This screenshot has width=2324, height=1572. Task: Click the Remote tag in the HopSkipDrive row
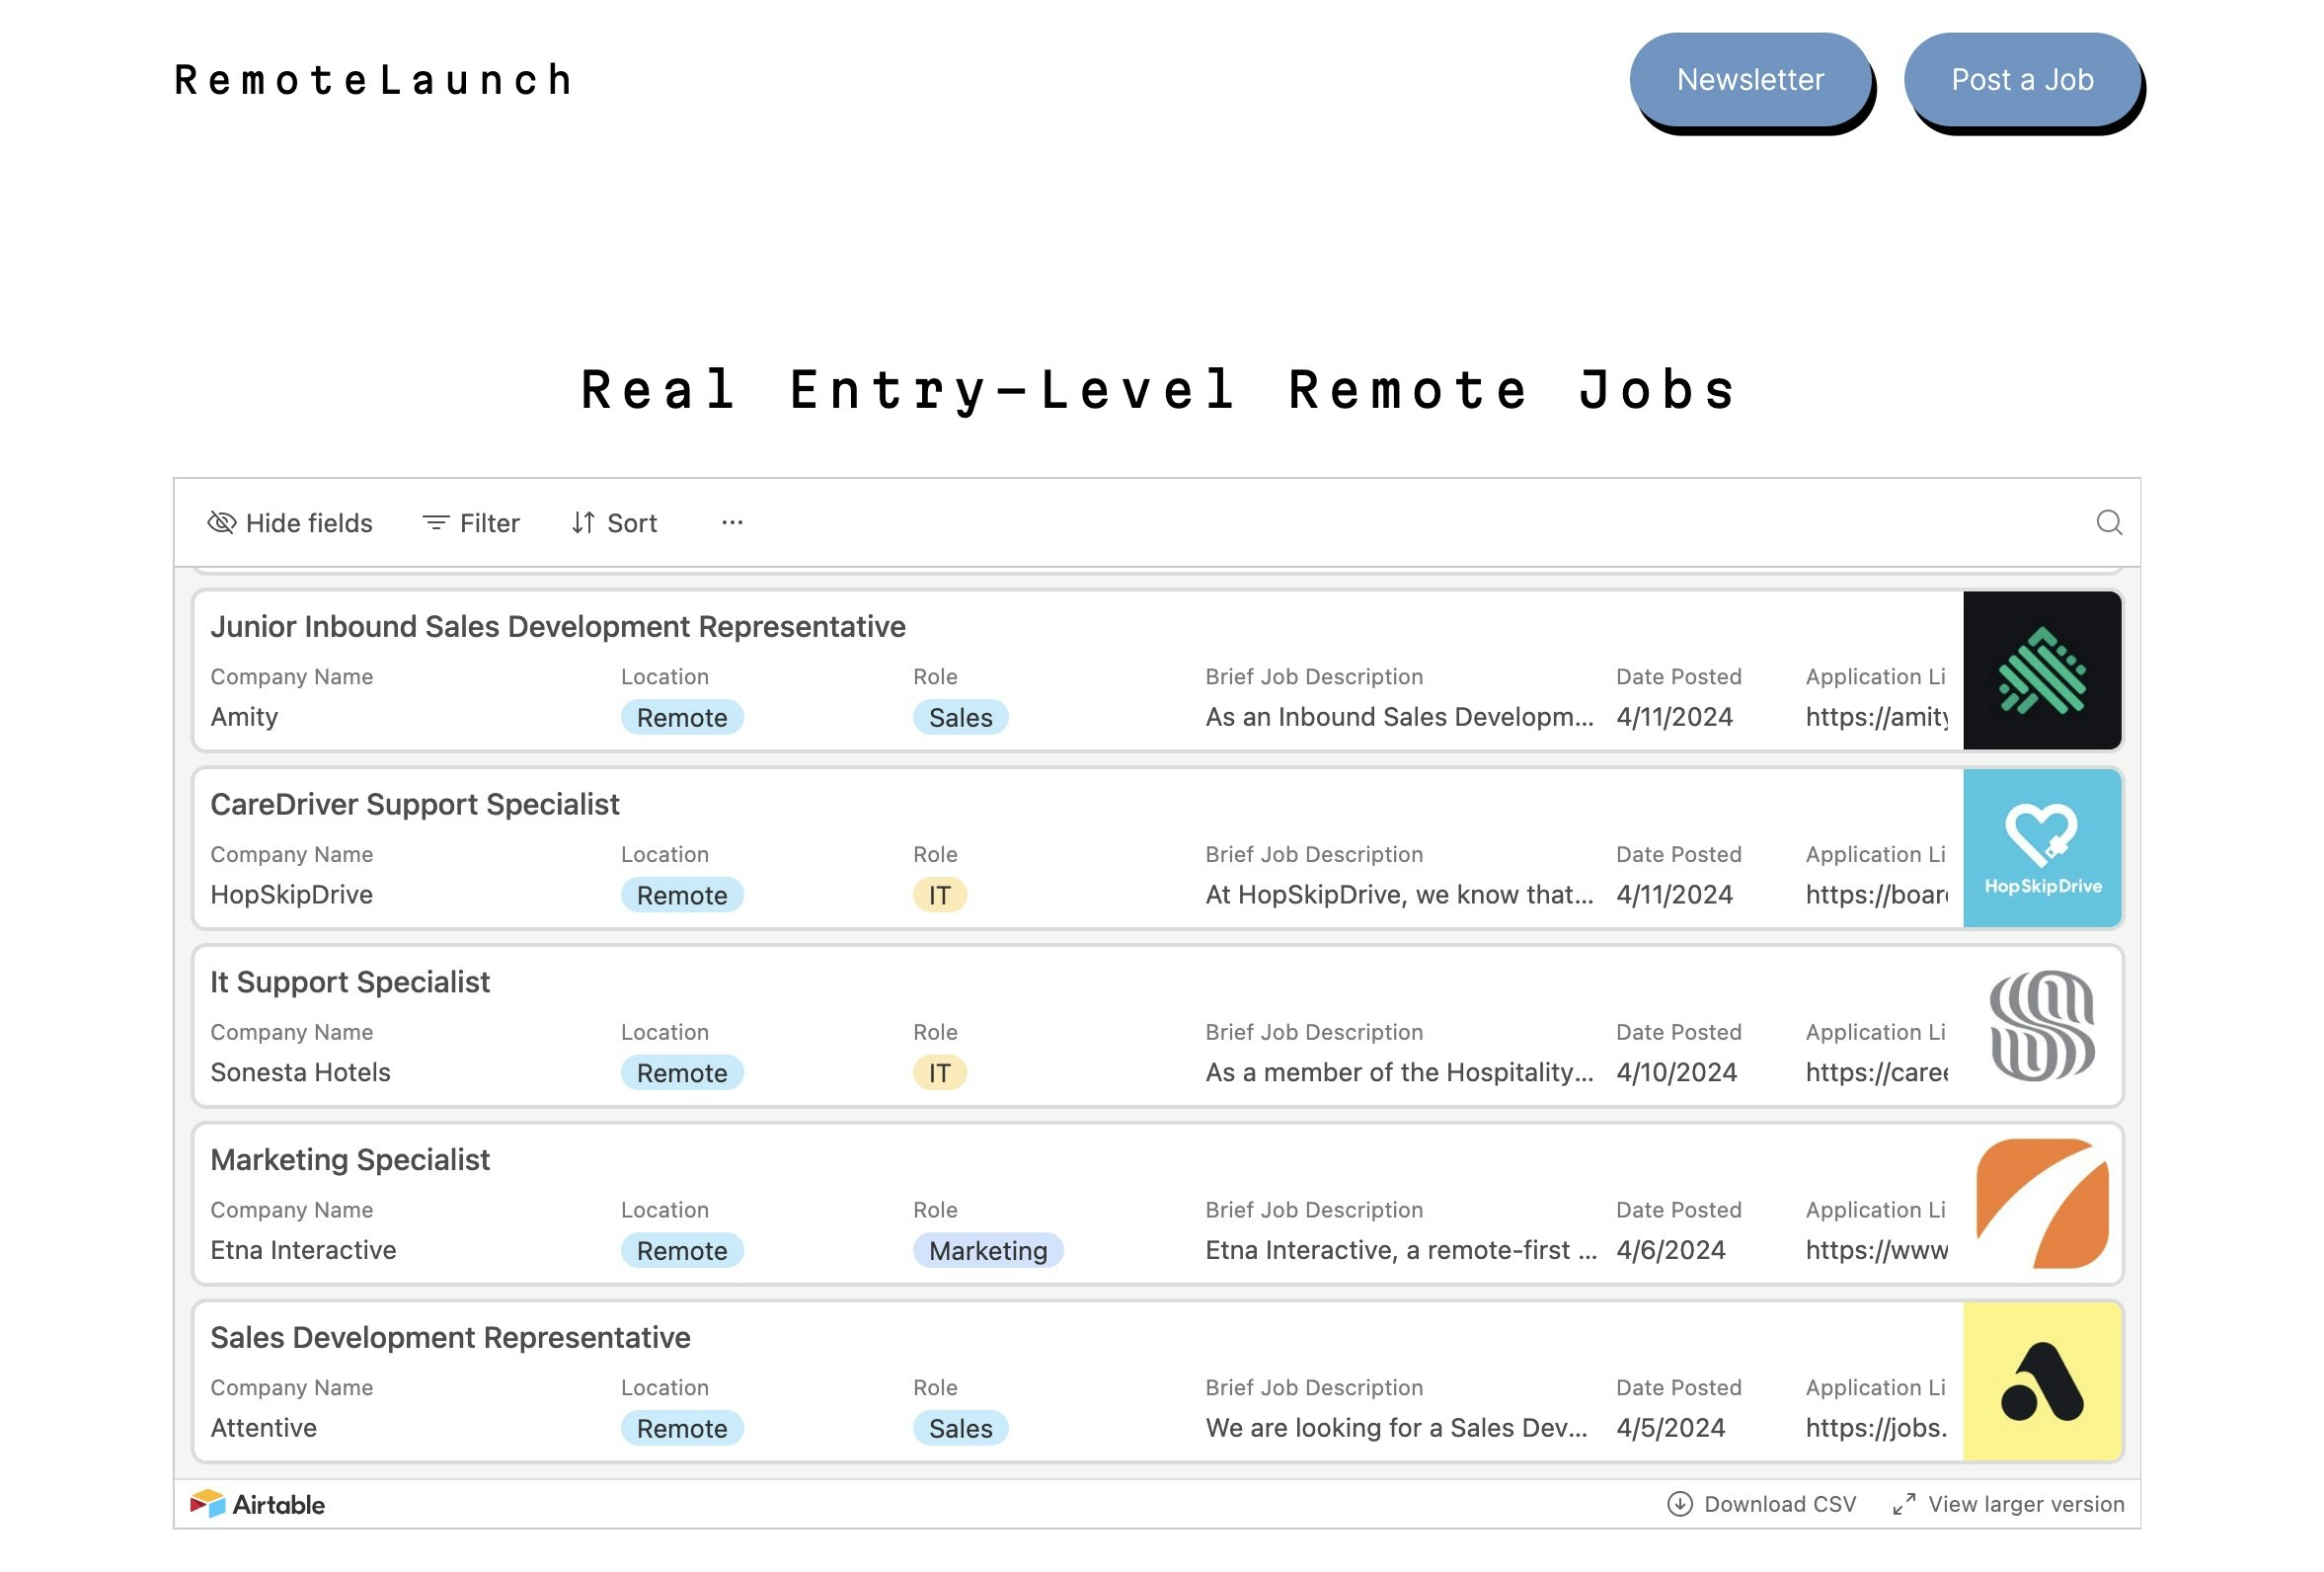click(x=681, y=895)
